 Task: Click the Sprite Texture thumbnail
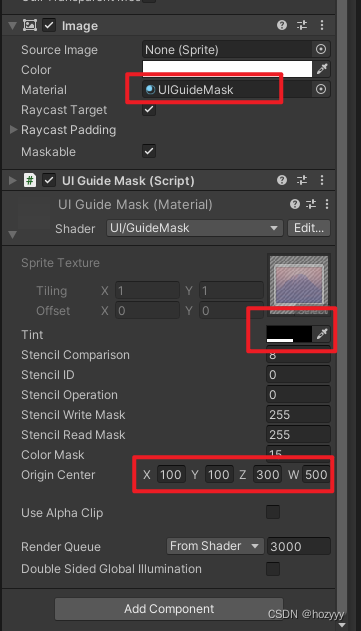pos(299,284)
